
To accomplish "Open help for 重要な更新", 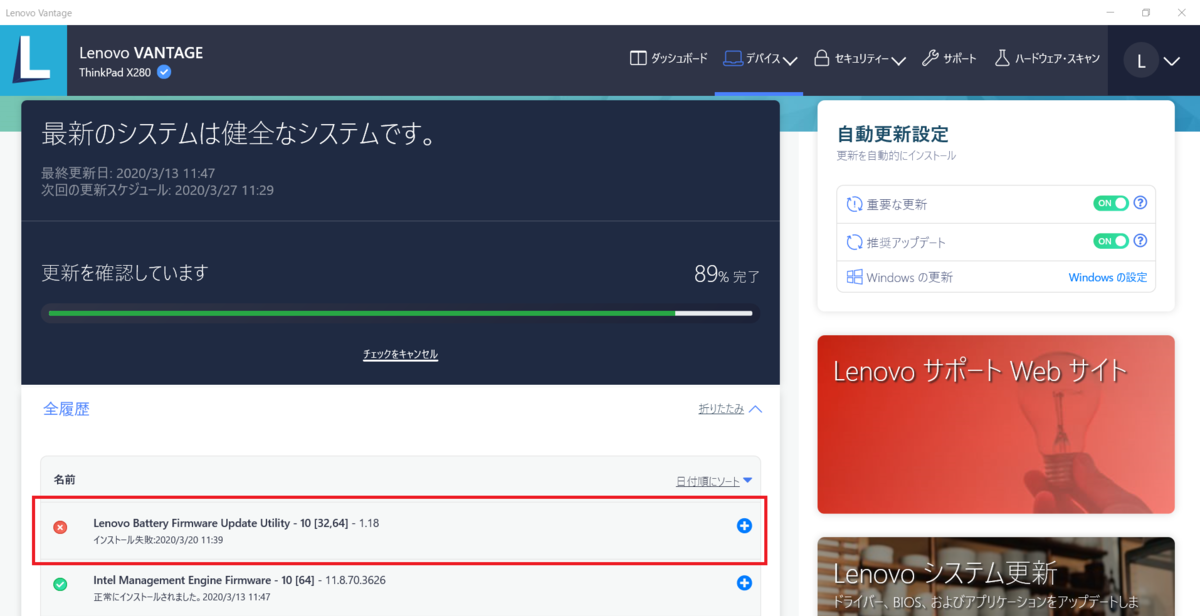I will [x=1140, y=203].
